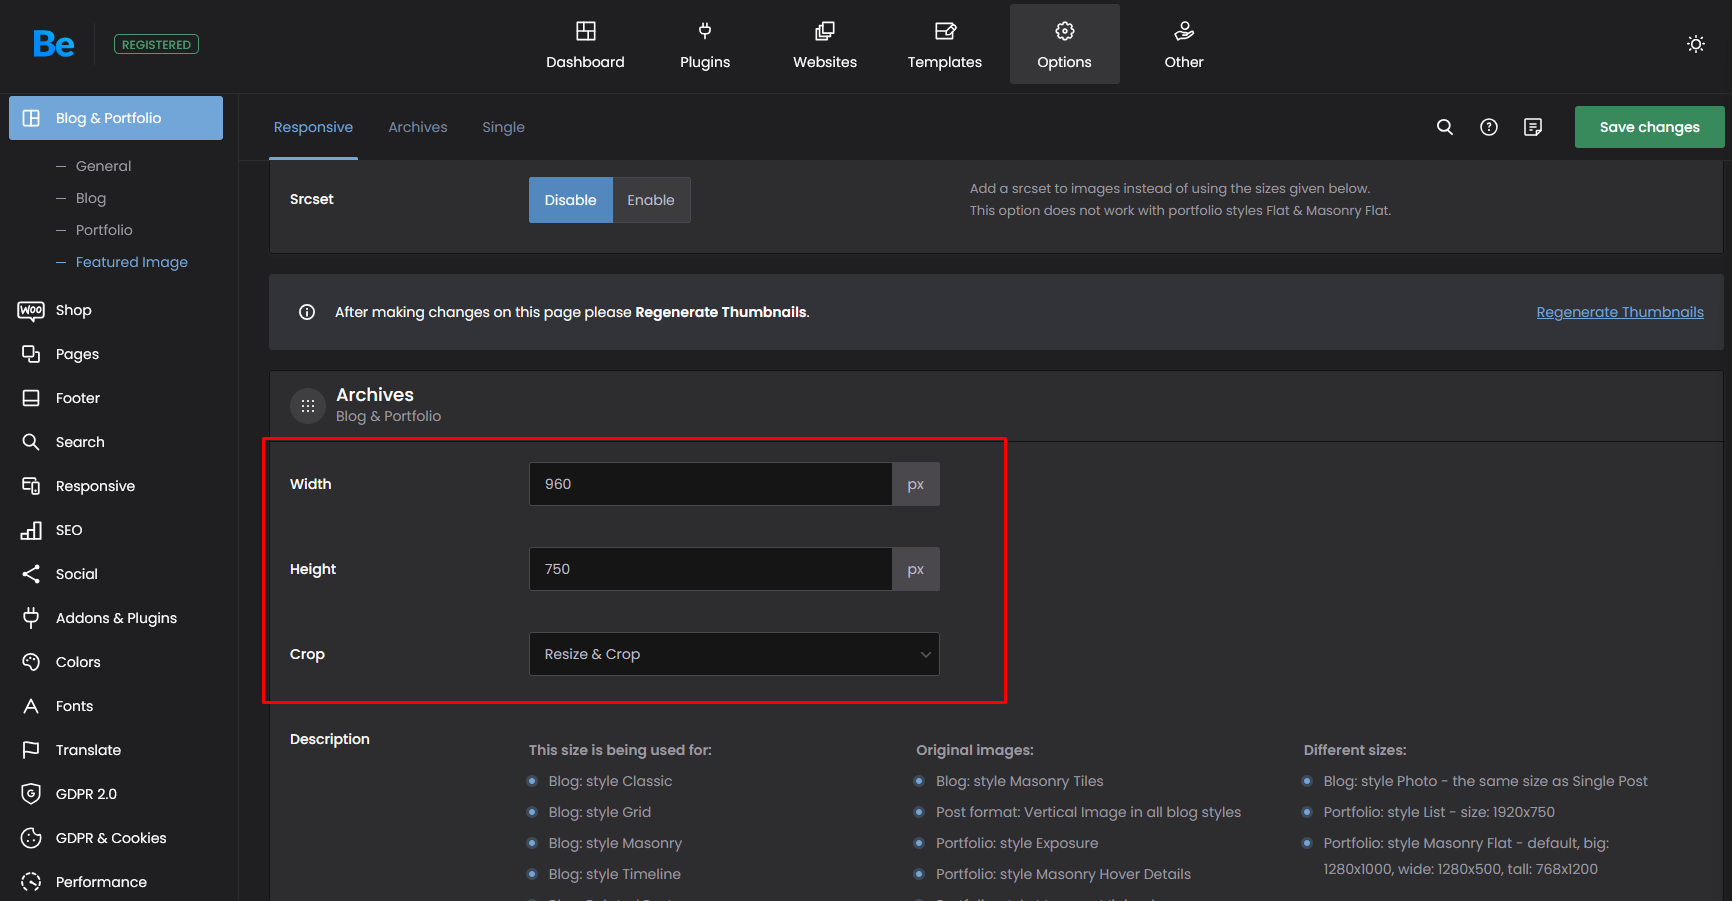Click the GDPR 2.0 shield icon
Viewport: 1732px width, 901px height.
(31, 794)
